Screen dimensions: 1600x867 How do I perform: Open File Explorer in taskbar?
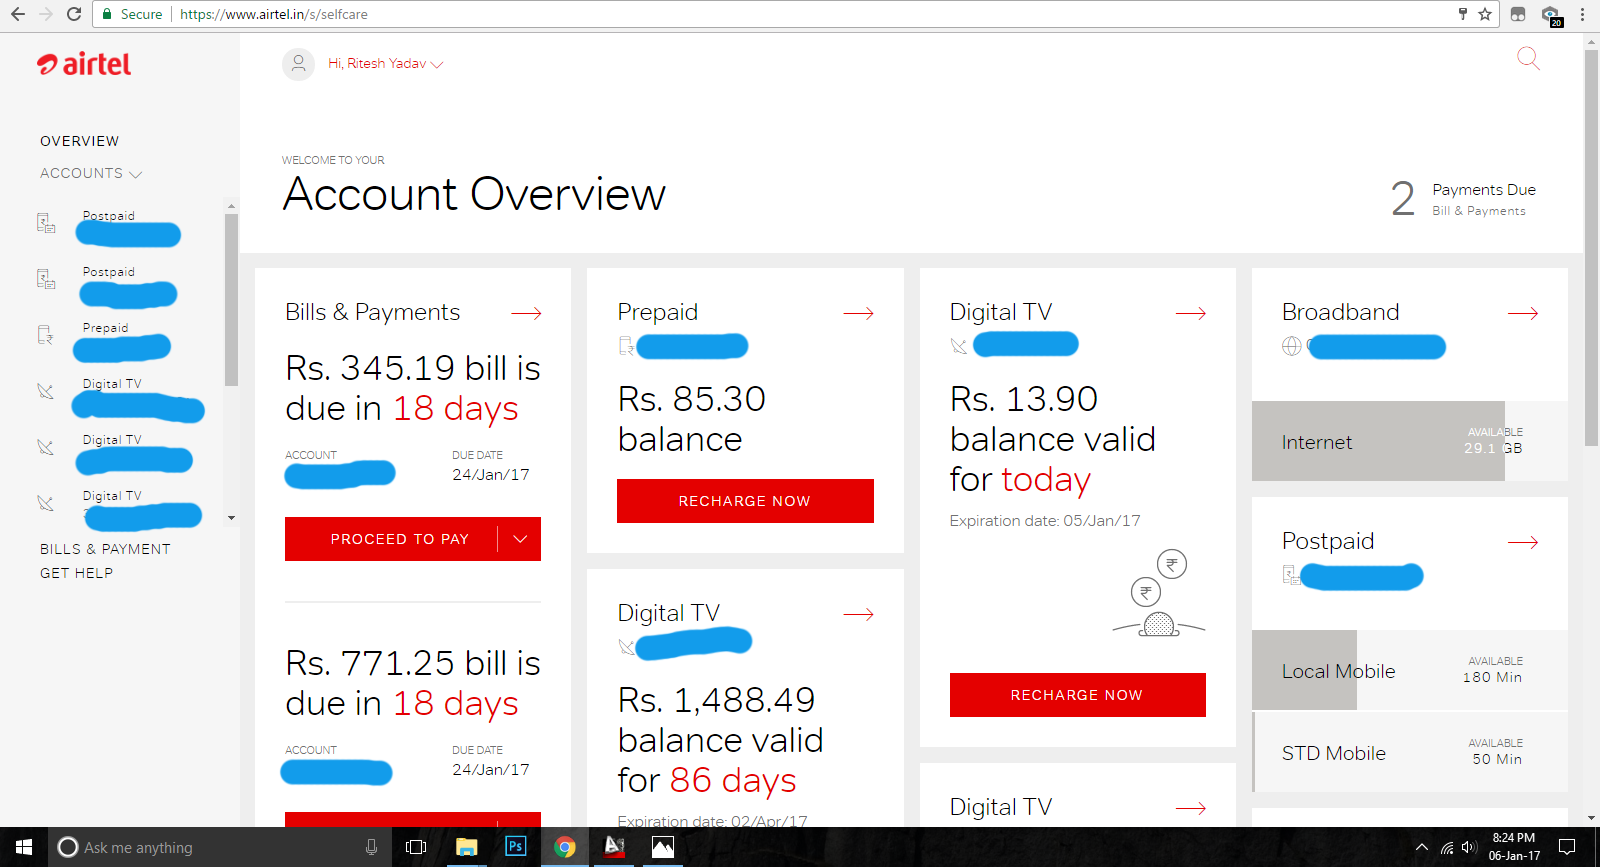click(x=466, y=847)
